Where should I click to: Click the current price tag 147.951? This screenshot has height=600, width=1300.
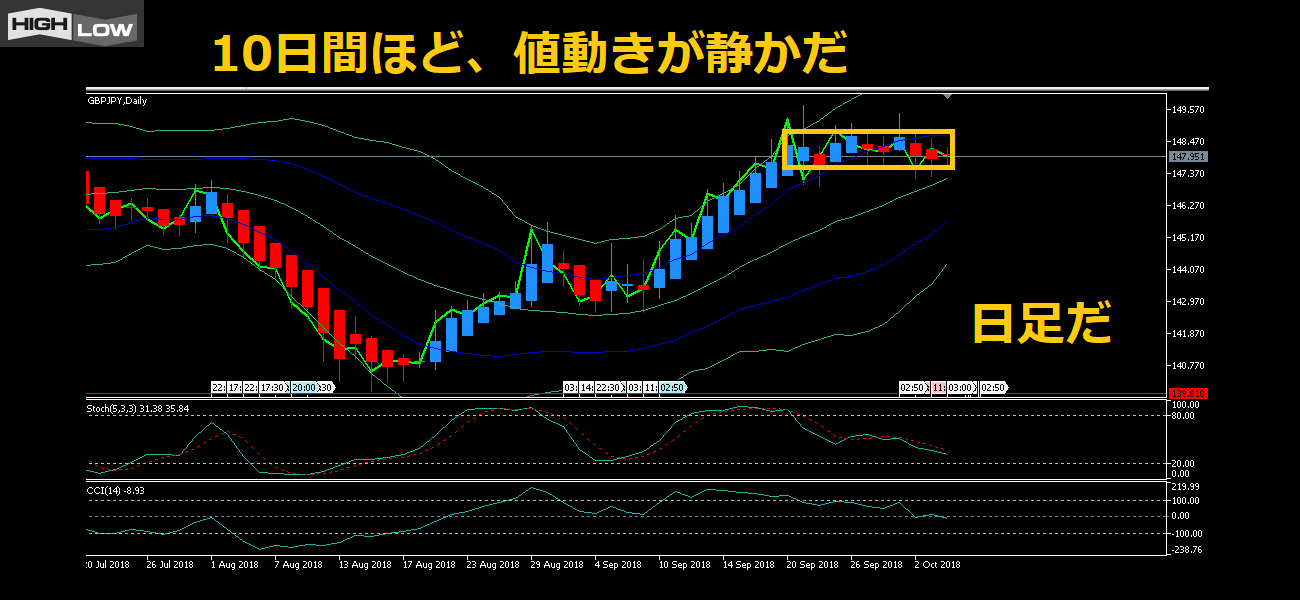point(1187,157)
